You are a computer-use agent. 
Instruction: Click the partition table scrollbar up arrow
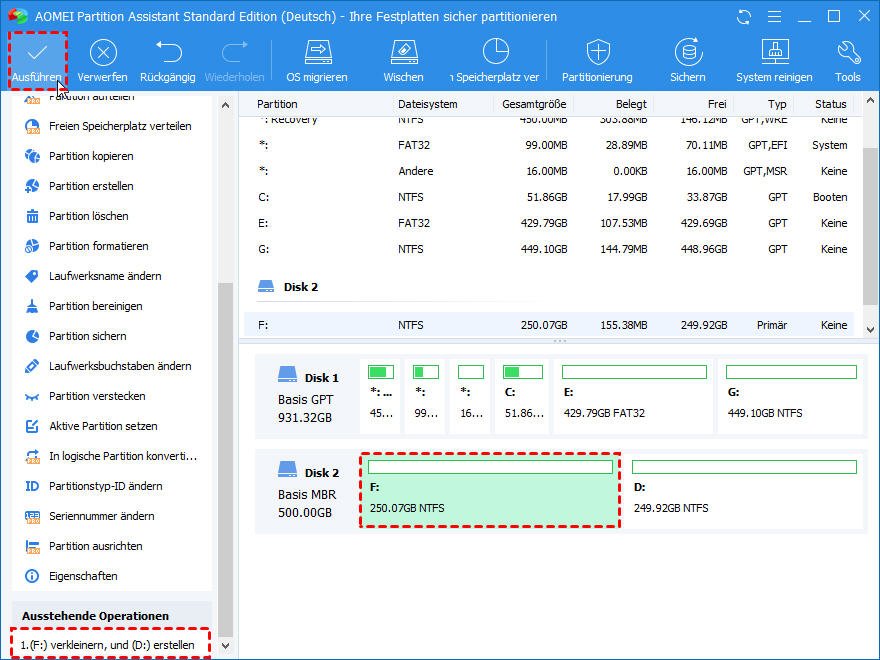pyautogui.click(x=870, y=101)
